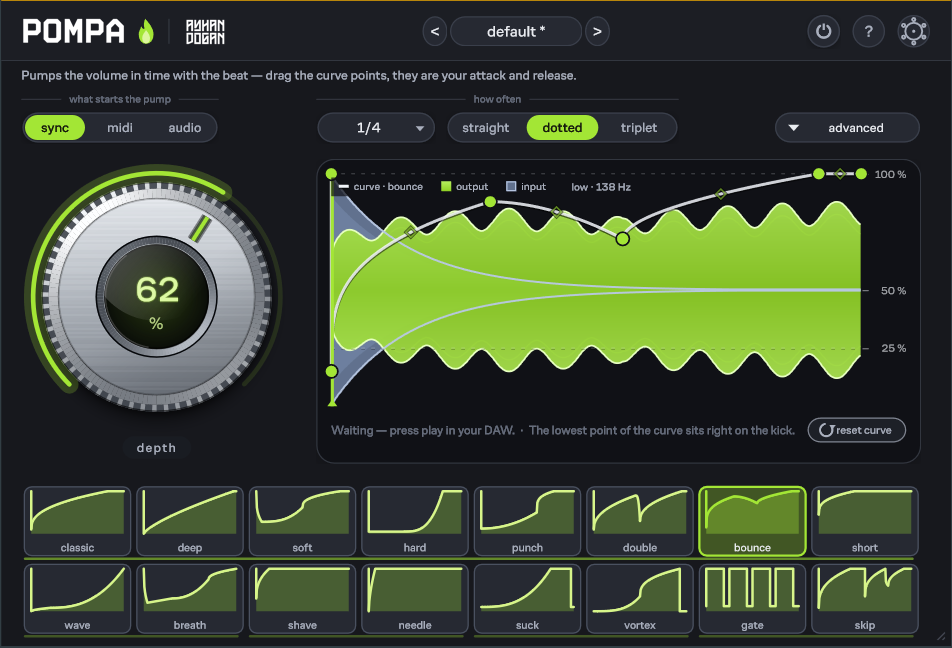Click the 50 % grid label
The image size is (952, 648).
pos(893,291)
